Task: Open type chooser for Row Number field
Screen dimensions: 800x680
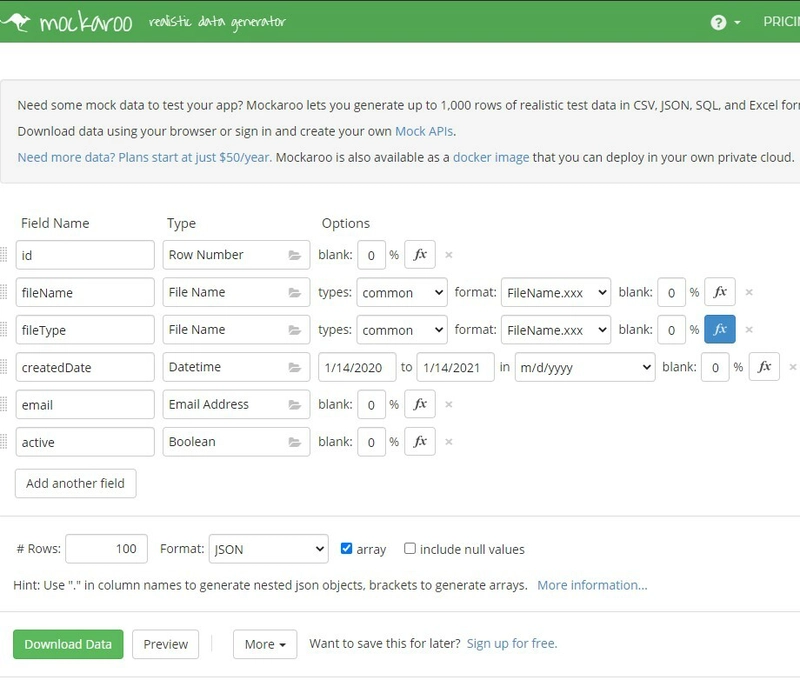Action: coord(294,255)
